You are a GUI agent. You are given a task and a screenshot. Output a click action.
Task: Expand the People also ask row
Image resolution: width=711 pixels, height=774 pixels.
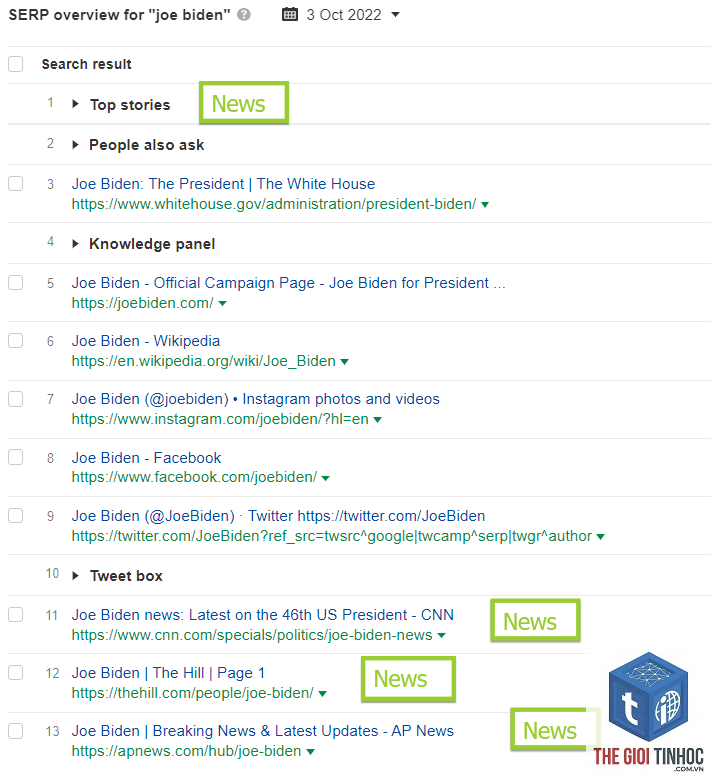point(75,145)
